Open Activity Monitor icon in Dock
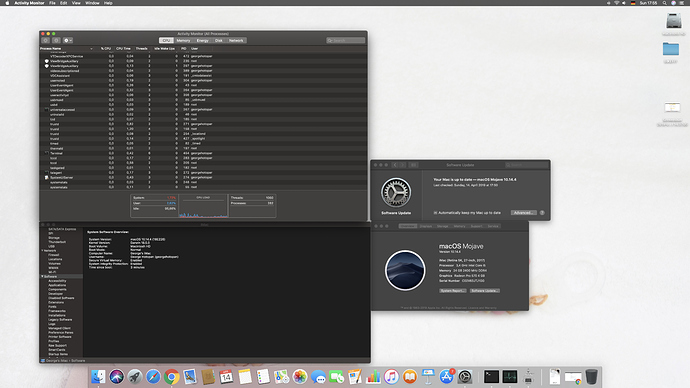Screen dimensions: 690x388 tap(510, 377)
